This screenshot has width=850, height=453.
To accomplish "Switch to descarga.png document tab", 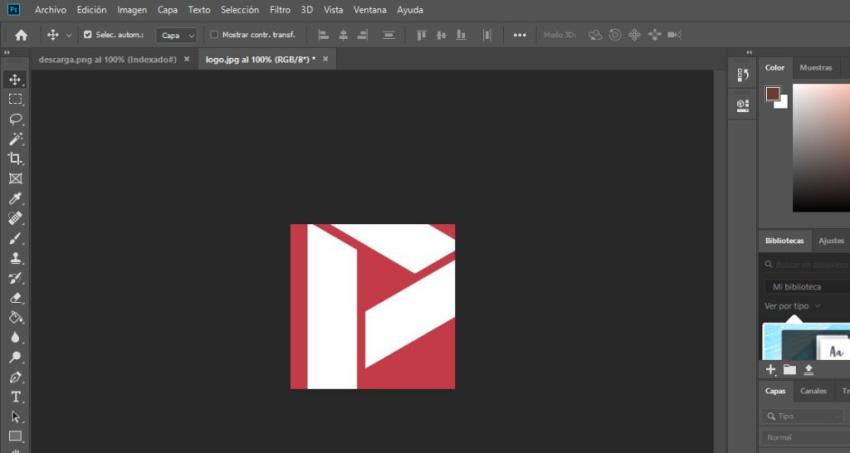I will click(107, 59).
